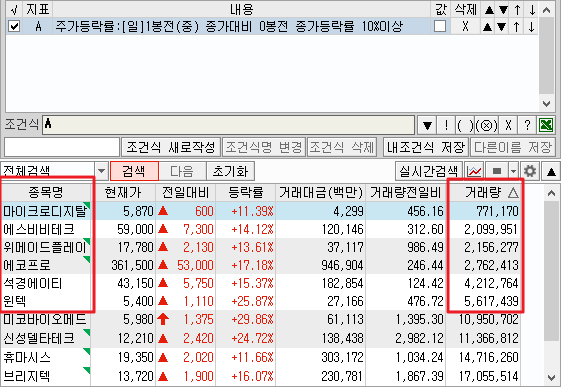Viewport: 561px width, 387px height.
Task: Sort by the 거래량전일비 column header
Action: [x=405, y=192]
